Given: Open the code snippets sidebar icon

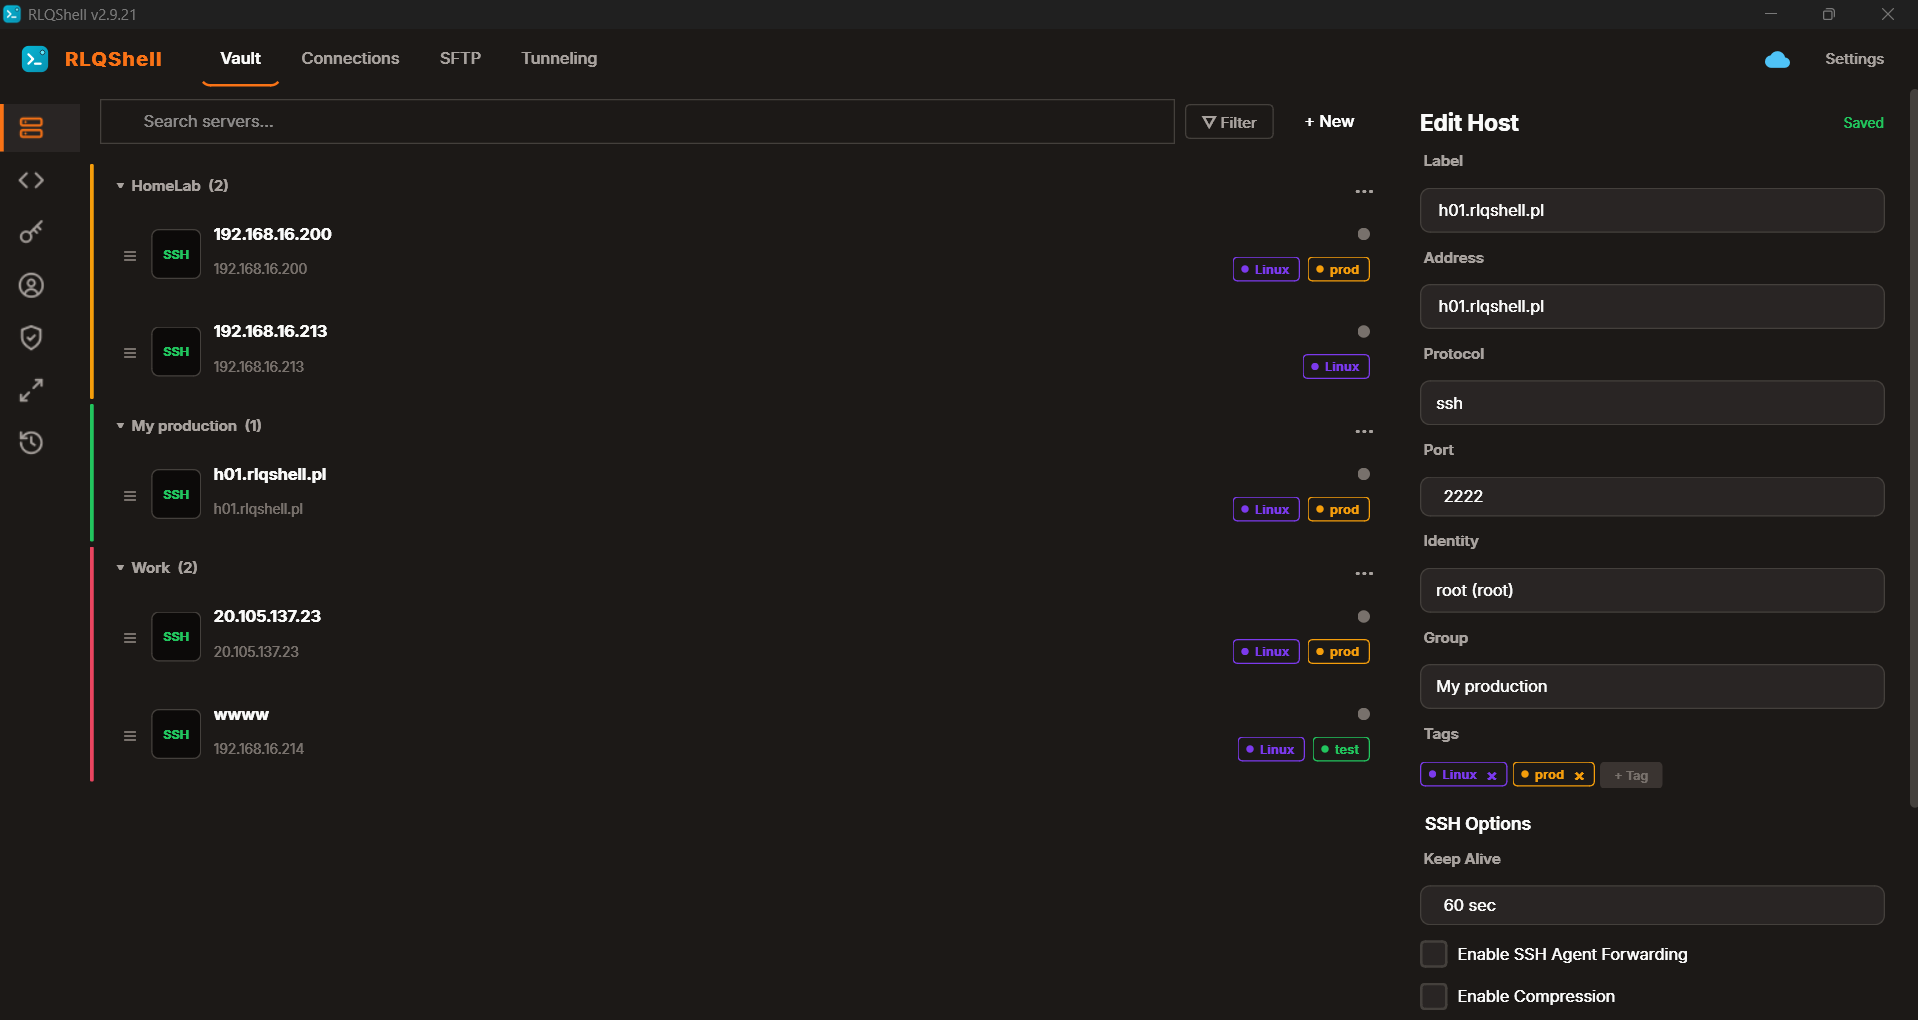Looking at the screenshot, I should point(31,180).
